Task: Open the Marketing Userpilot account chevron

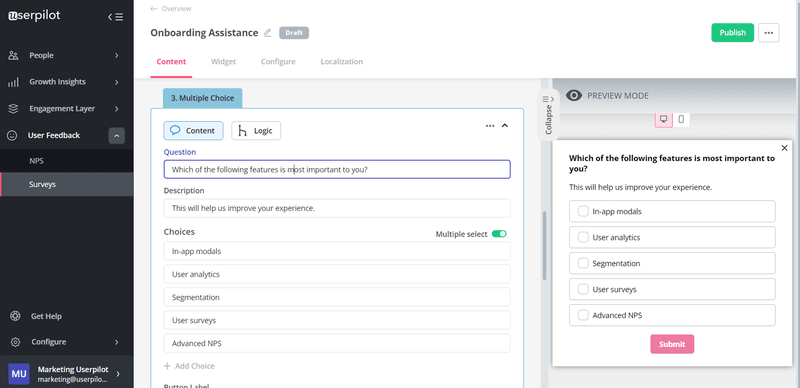Action: tap(118, 374)
